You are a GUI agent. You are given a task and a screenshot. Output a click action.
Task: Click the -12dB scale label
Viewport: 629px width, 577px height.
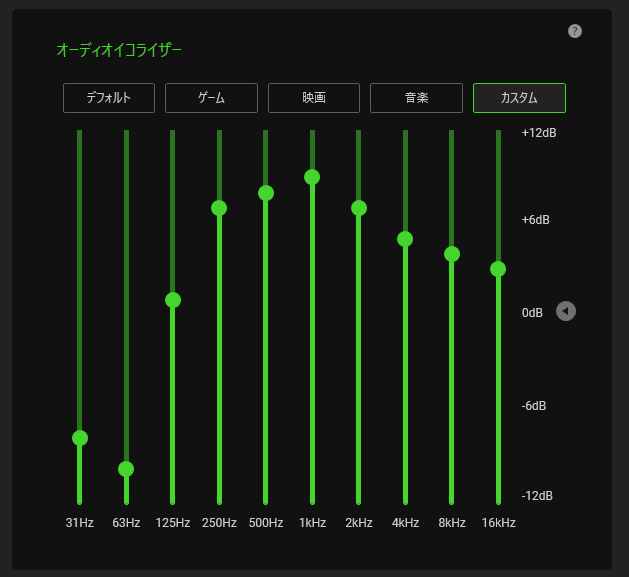tap(537, 496)
